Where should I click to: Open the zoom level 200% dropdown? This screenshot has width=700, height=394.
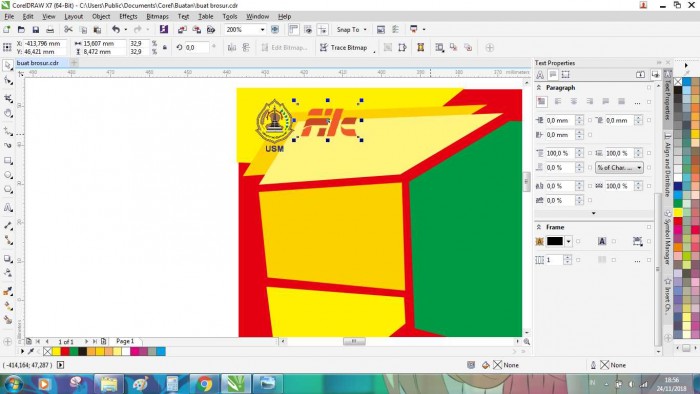pyautogui.click(x=262, y=29)
